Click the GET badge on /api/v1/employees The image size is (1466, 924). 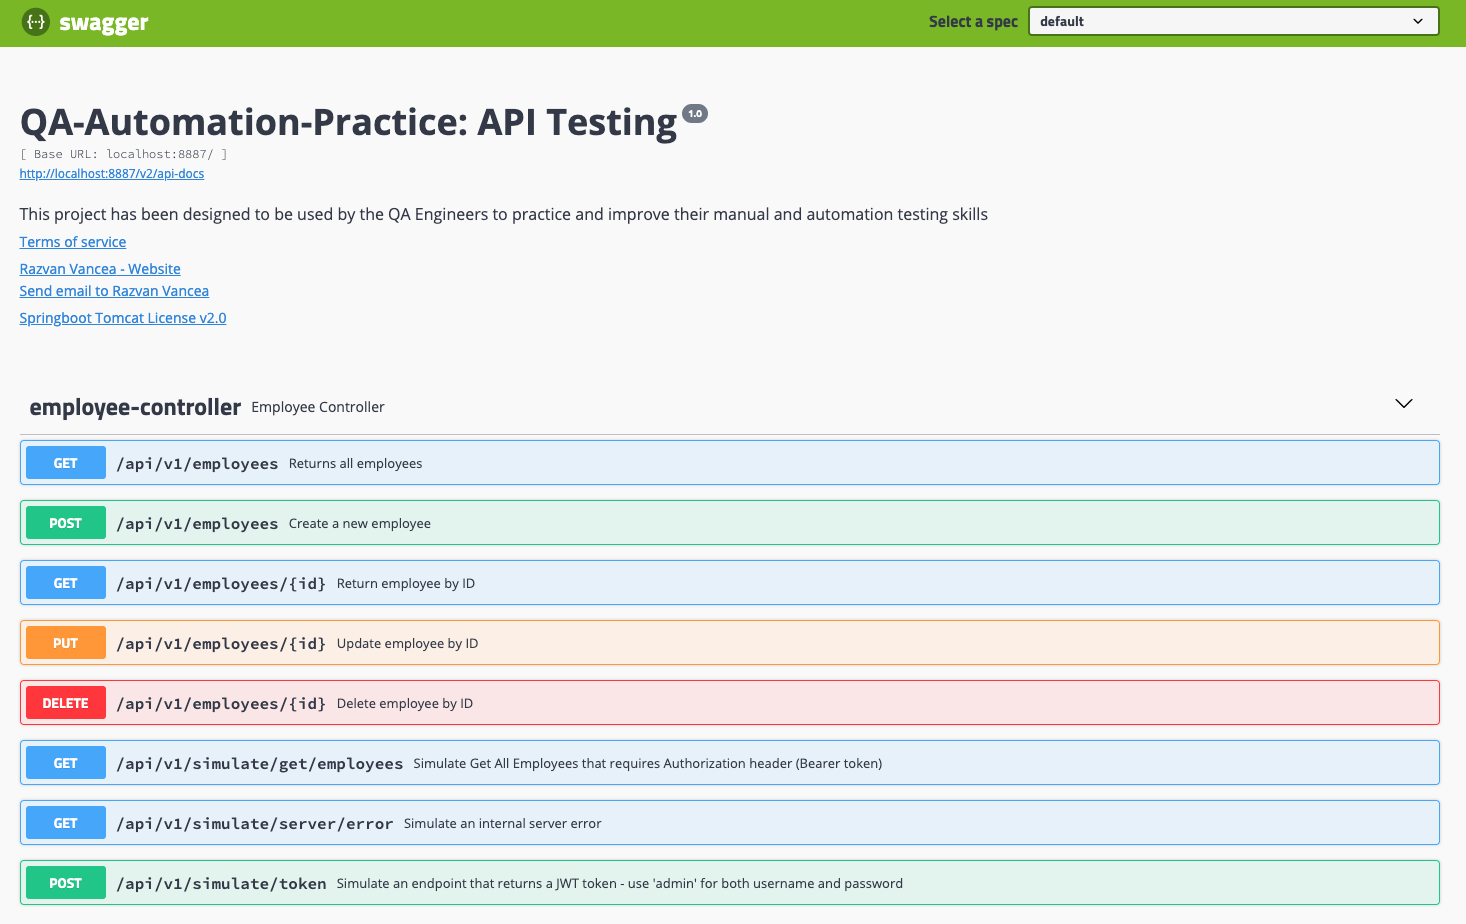[65, 462]
